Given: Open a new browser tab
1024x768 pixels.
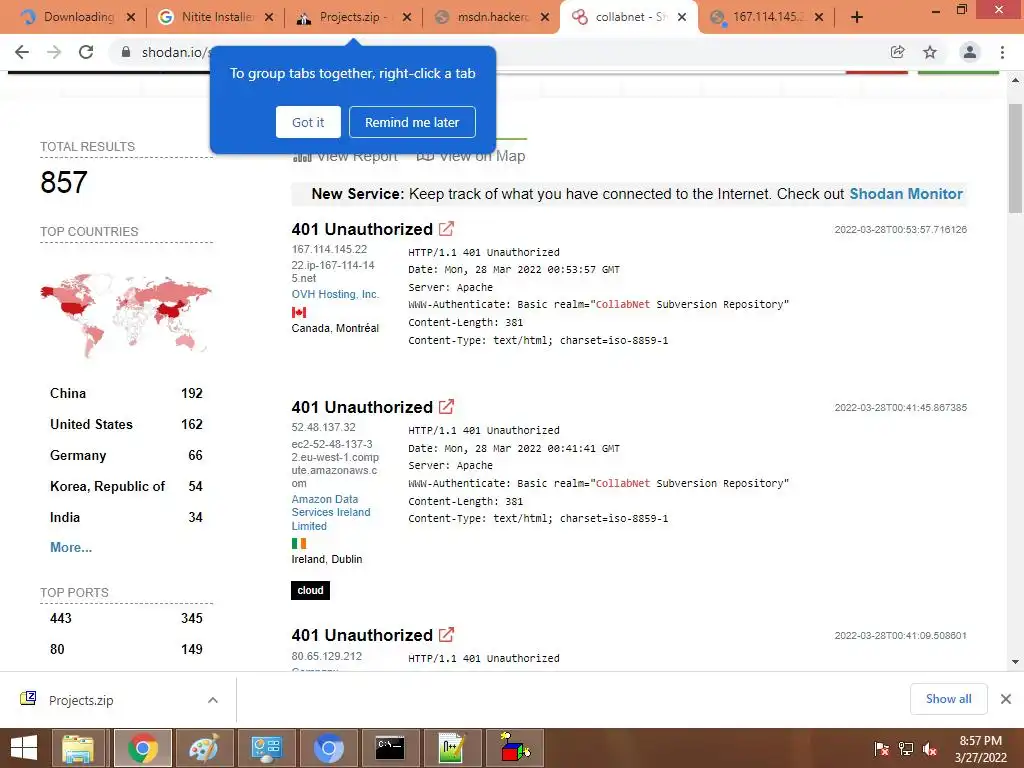Looking at the screenshot, I should point(857,17).
